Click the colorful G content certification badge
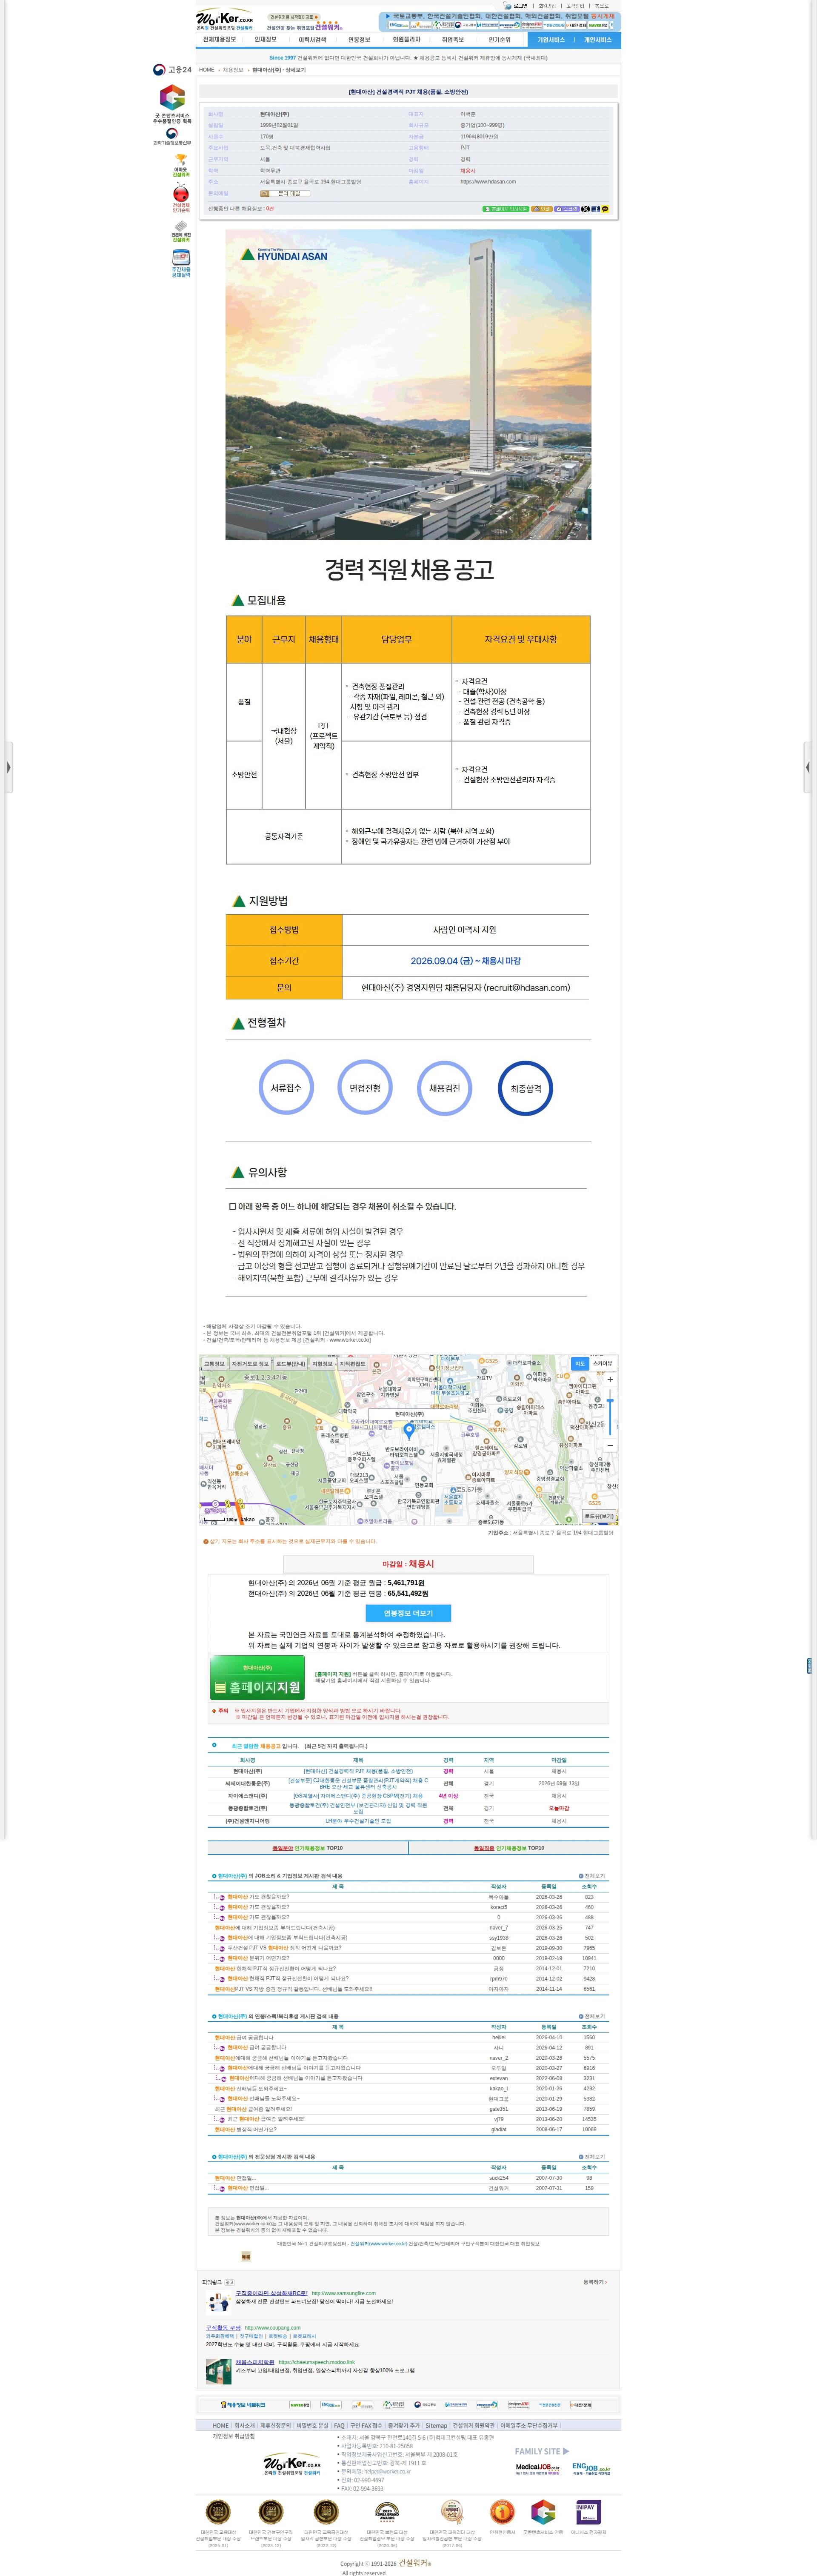817x2576 pixels. [172, 103]
